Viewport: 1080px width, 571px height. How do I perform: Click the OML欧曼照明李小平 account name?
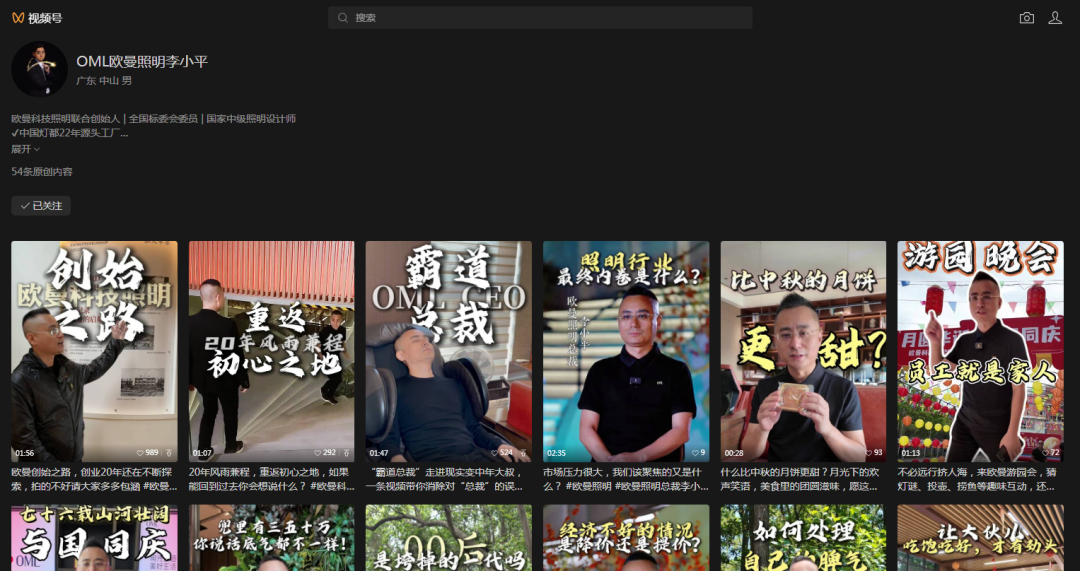[142, 62]
